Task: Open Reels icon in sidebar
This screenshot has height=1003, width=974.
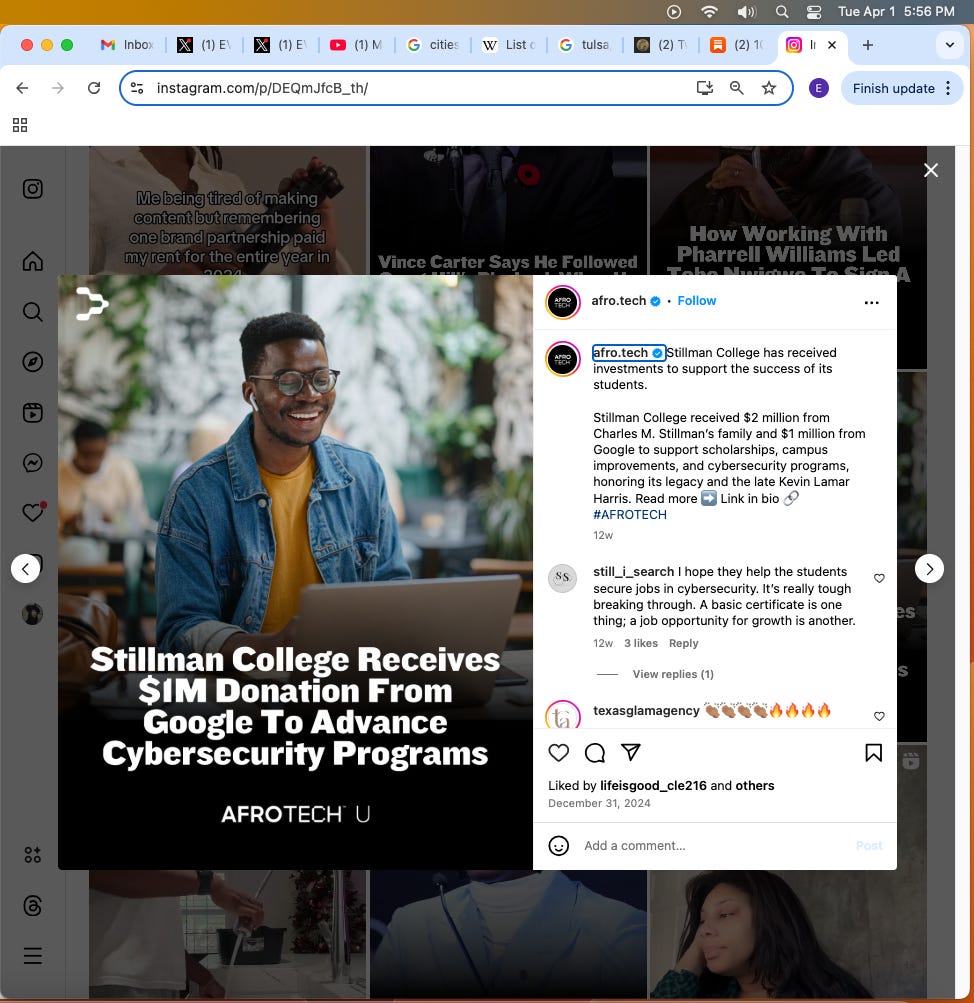Action: (33, 413)
